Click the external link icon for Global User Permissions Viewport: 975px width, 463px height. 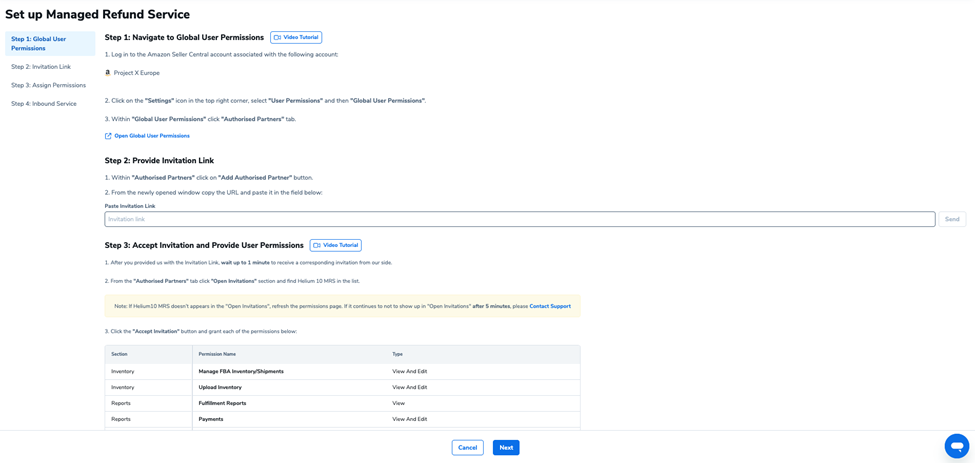click(108, 136)
